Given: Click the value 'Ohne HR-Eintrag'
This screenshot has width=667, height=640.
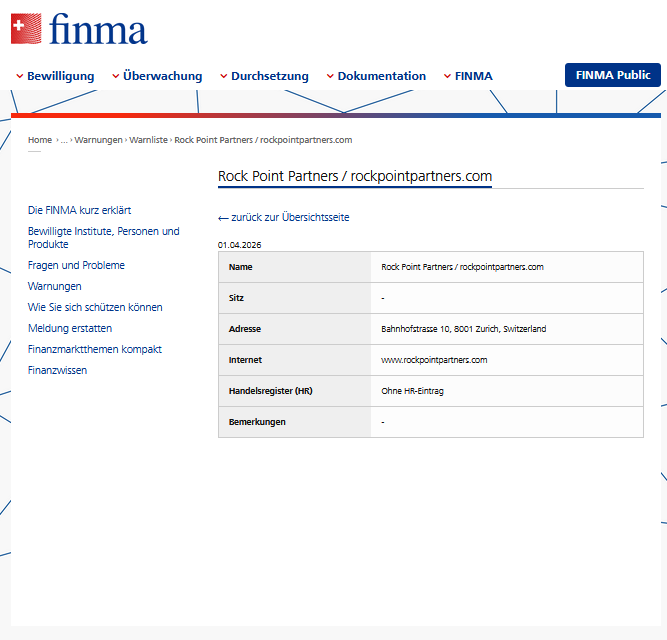Looking at the screenshot, I should point(412,391).
